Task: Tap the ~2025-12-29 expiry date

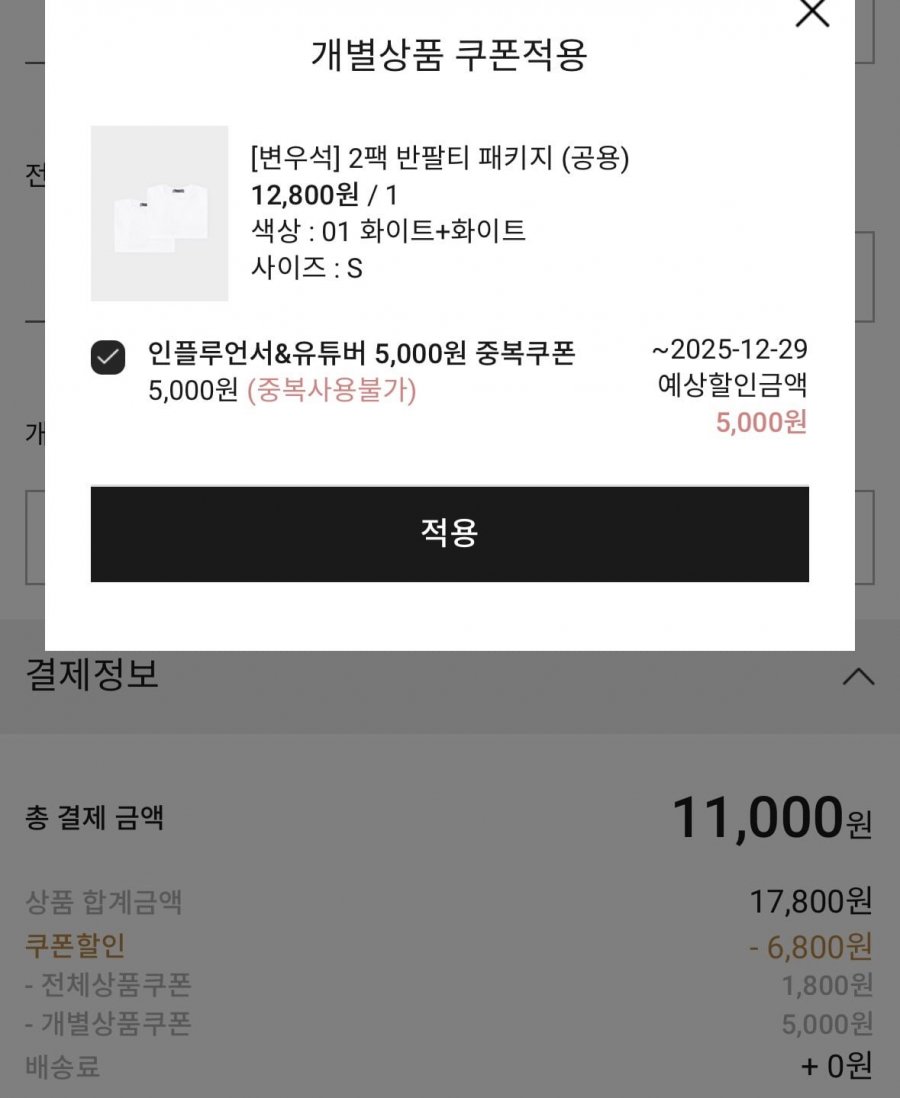Action: pos(730,350)
